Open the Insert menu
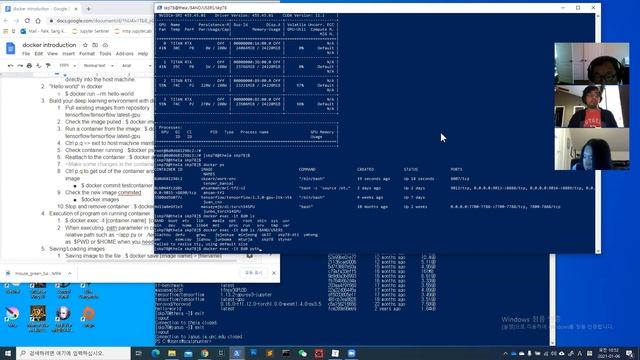The image size is (640, 360). [68, 53]
